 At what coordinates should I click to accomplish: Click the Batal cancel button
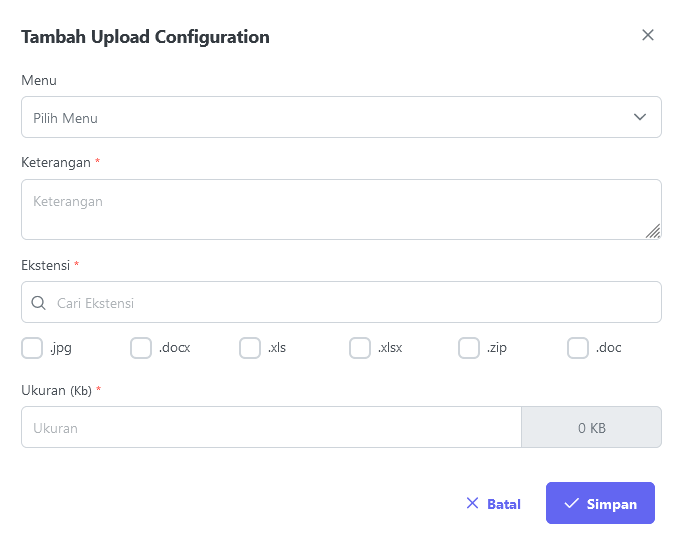click(493, 503)
